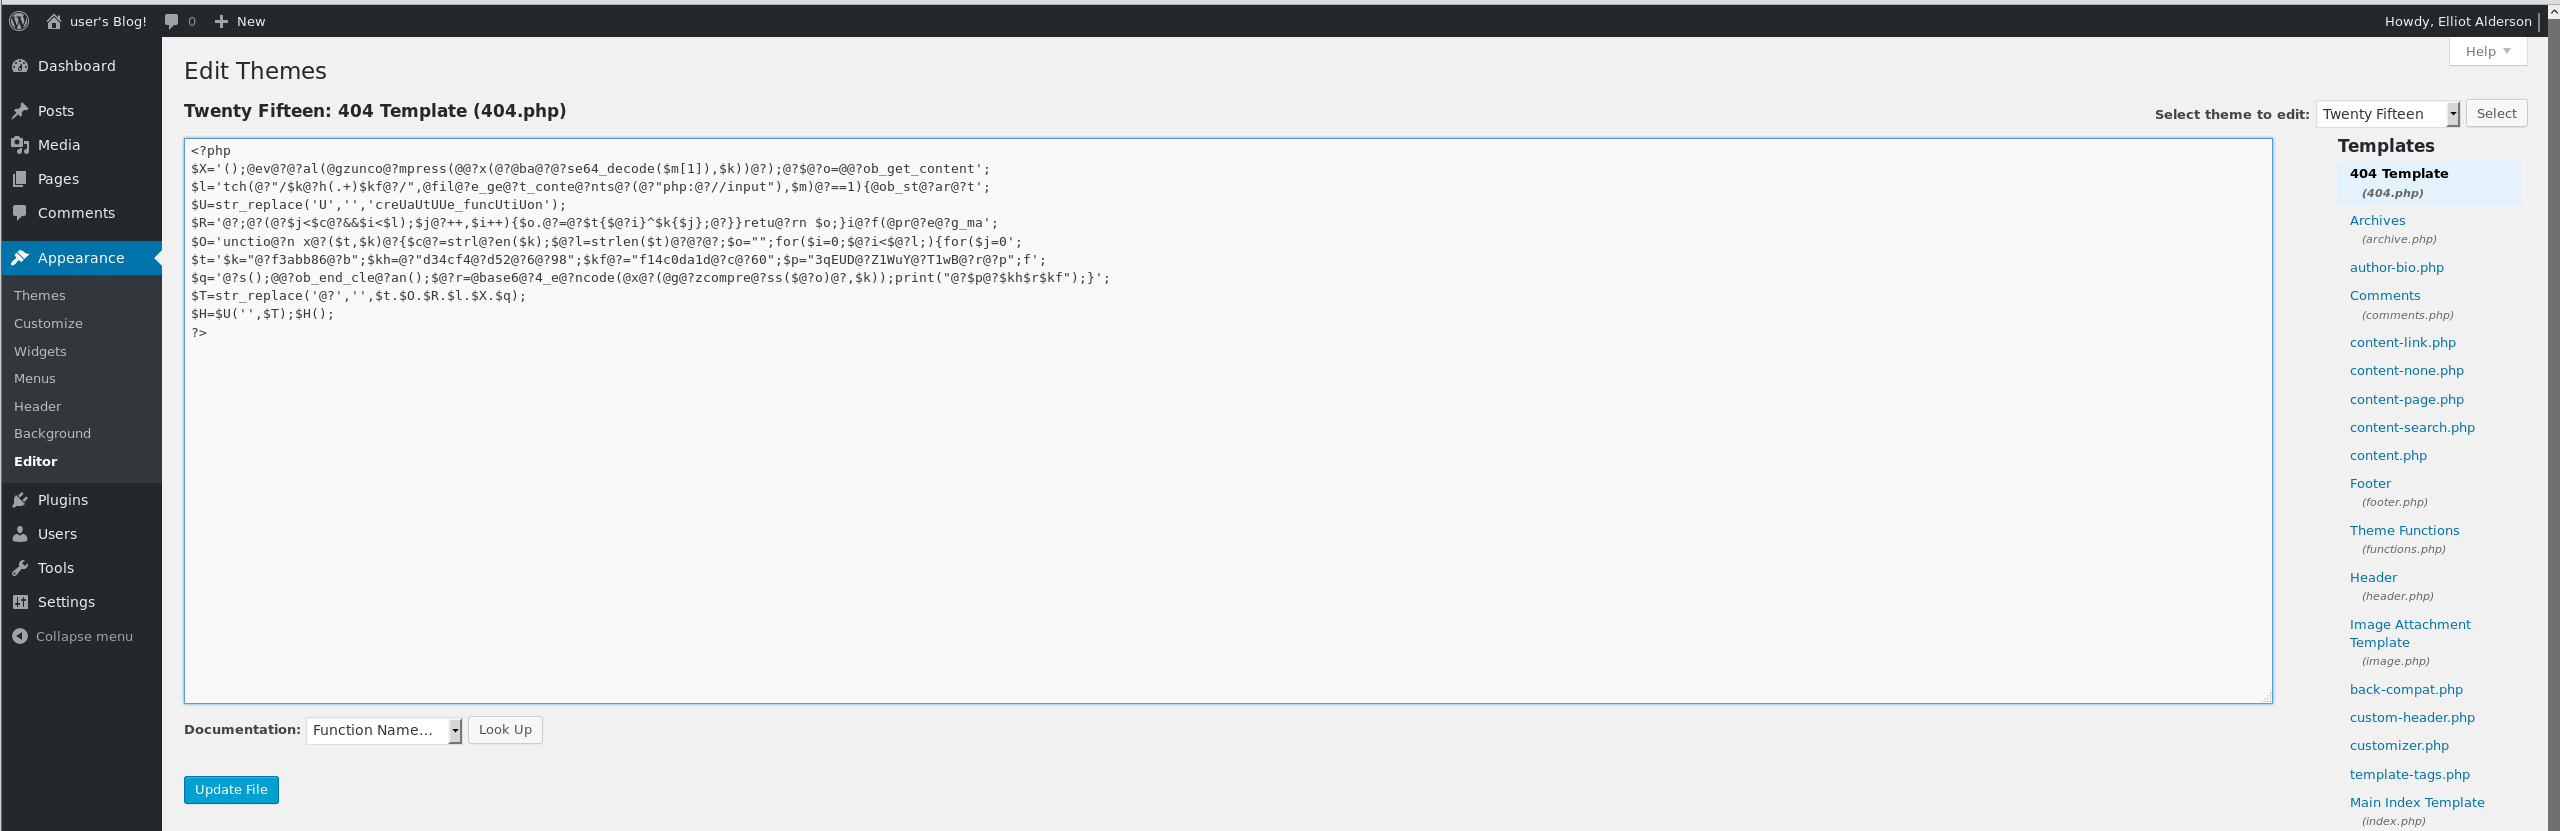Screen dimensions: 2560x831
Task: Open the Function Name documentation dropdown
Action: click(384, 730)
